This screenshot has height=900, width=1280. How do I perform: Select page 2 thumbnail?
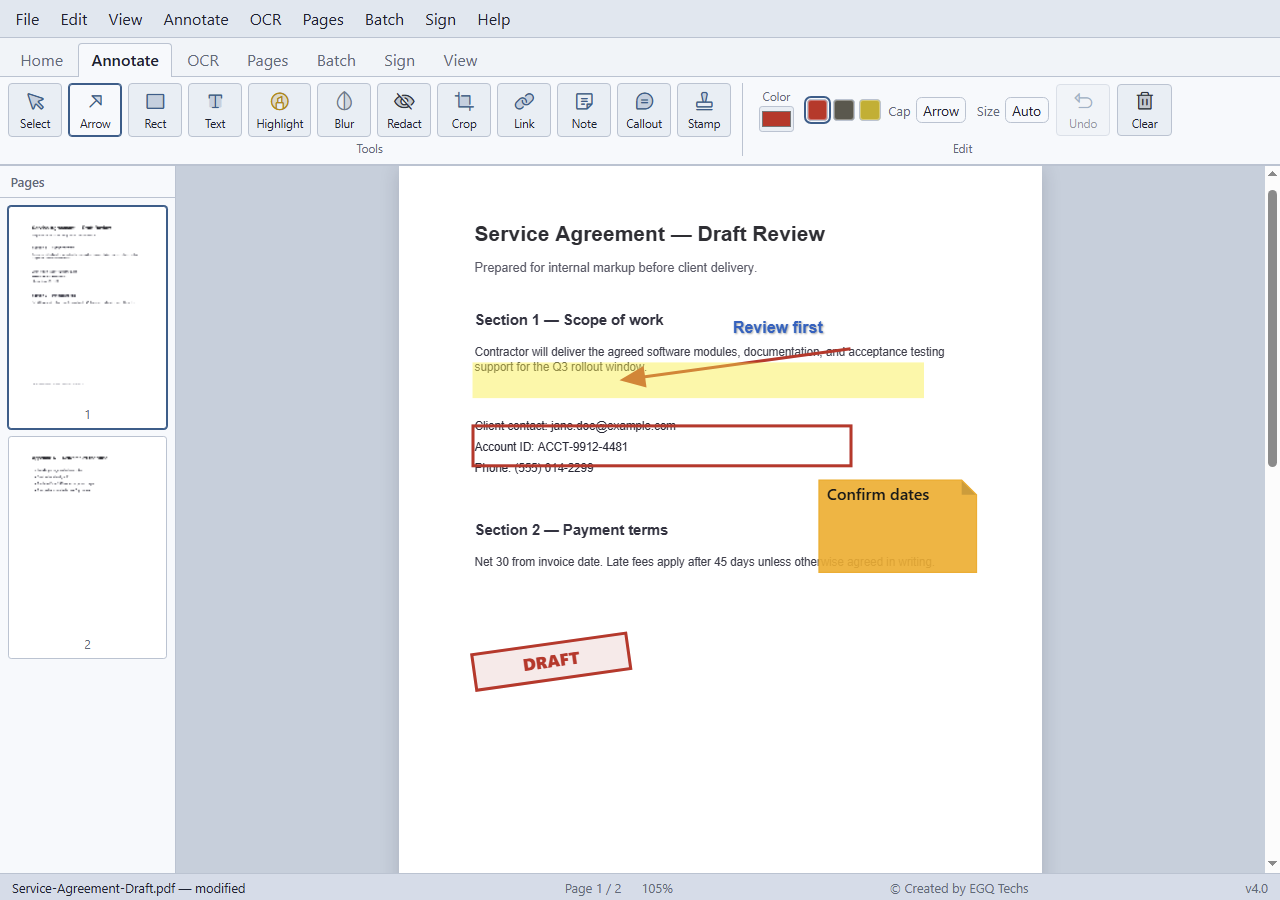[87, 547]
